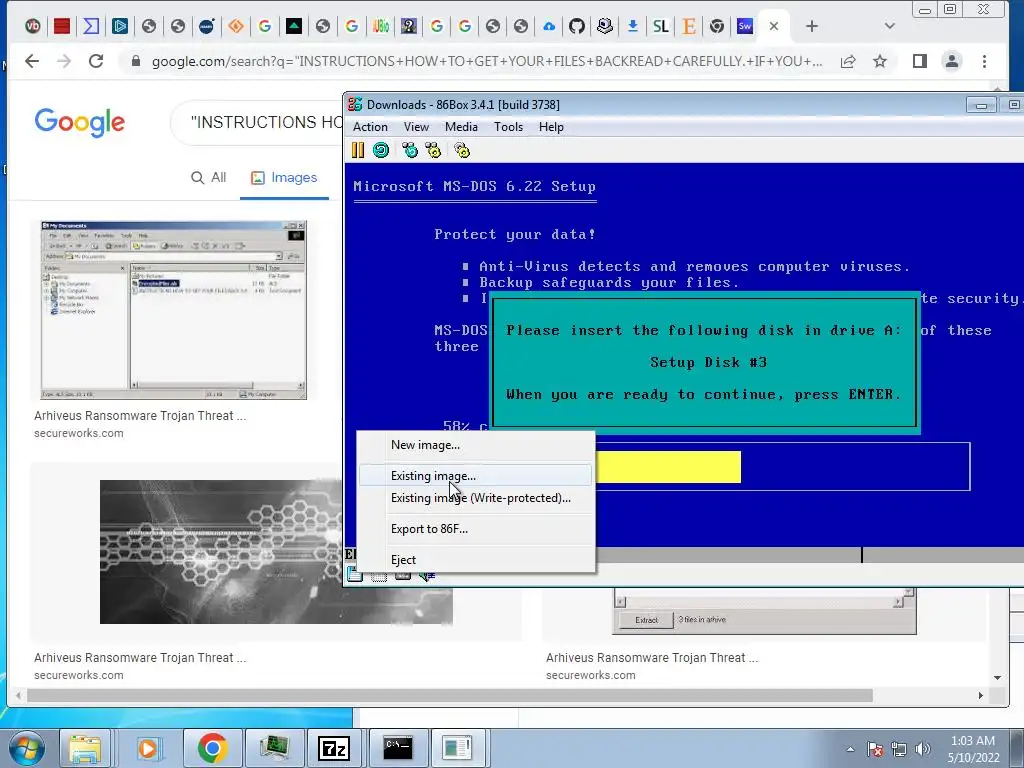This screenshot has height=768, width=1024.
Task: Open volume control in system tray
Action: pyautogui.click(x=922, y=749)
